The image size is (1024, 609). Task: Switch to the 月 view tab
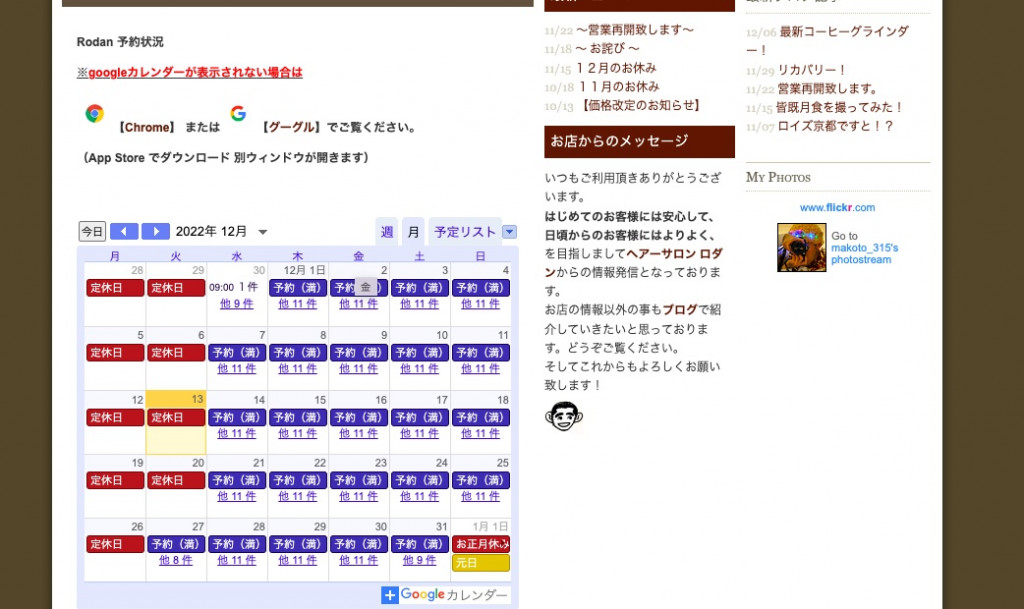point(413,232)
